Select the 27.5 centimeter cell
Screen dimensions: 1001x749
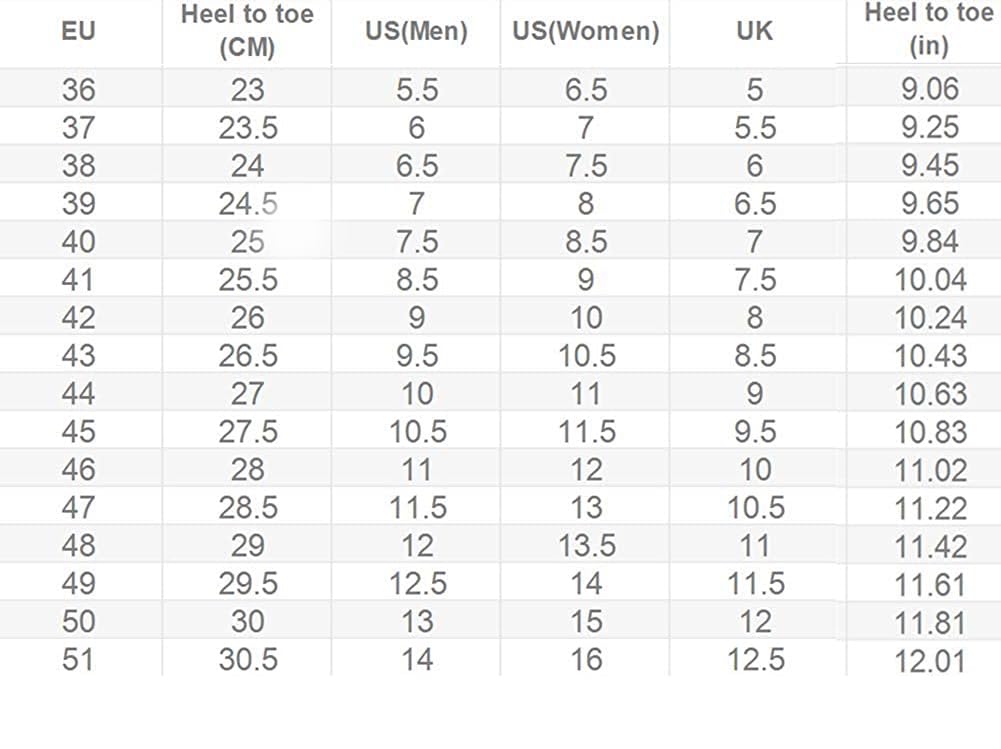coord(247,432)
